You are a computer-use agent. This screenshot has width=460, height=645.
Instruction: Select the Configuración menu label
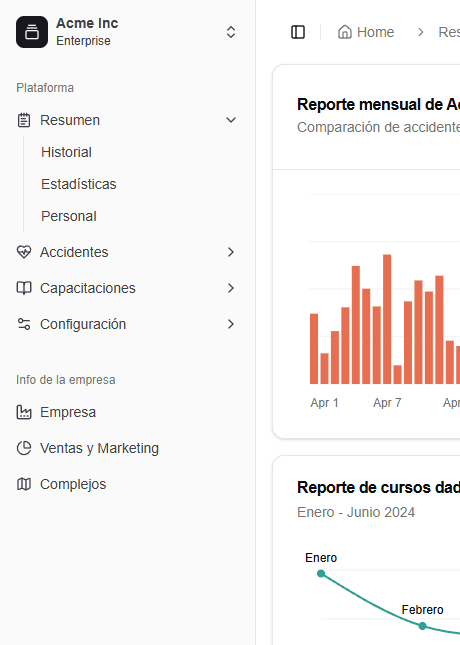pos(83,324)
